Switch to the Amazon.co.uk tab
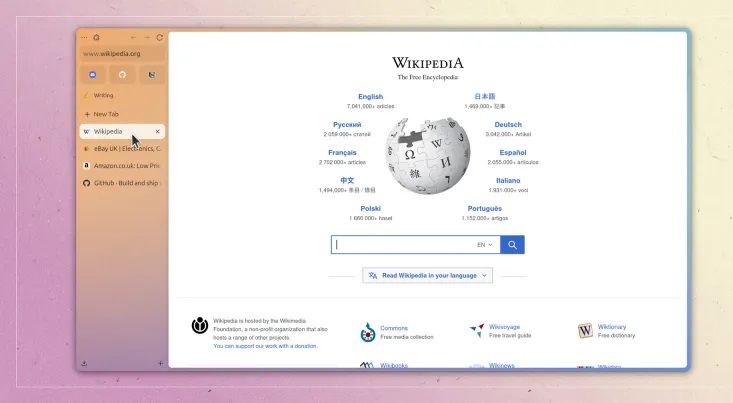This screenshot has height=403, width=733. (121, 165)
